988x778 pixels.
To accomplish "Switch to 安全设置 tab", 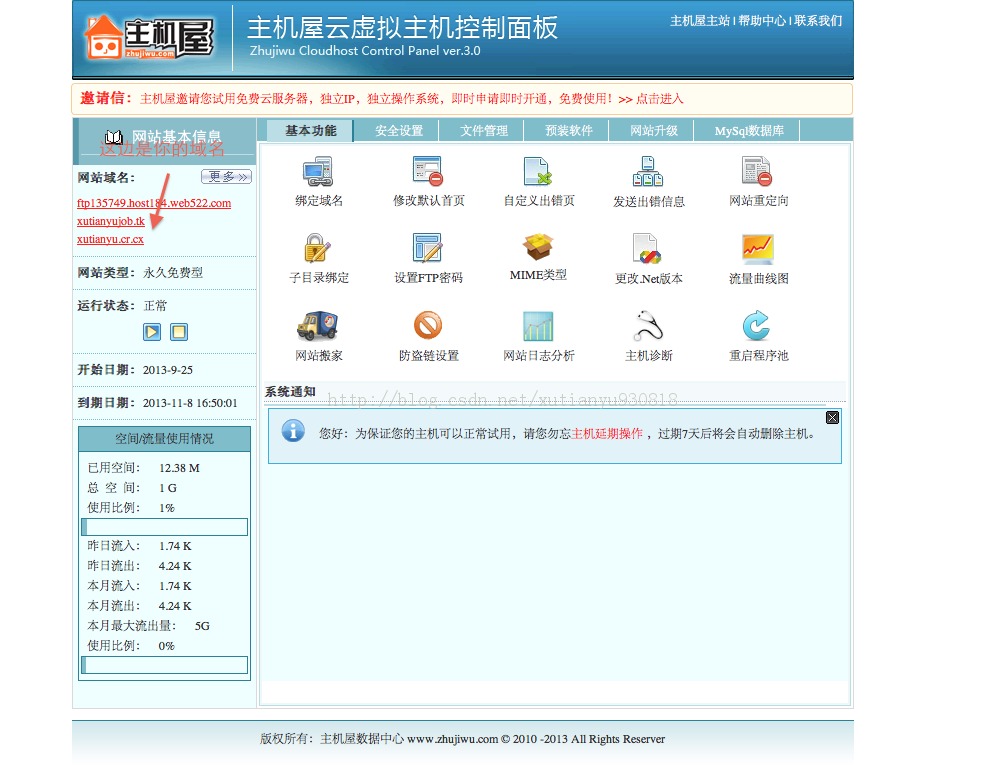I will (399, 130).
